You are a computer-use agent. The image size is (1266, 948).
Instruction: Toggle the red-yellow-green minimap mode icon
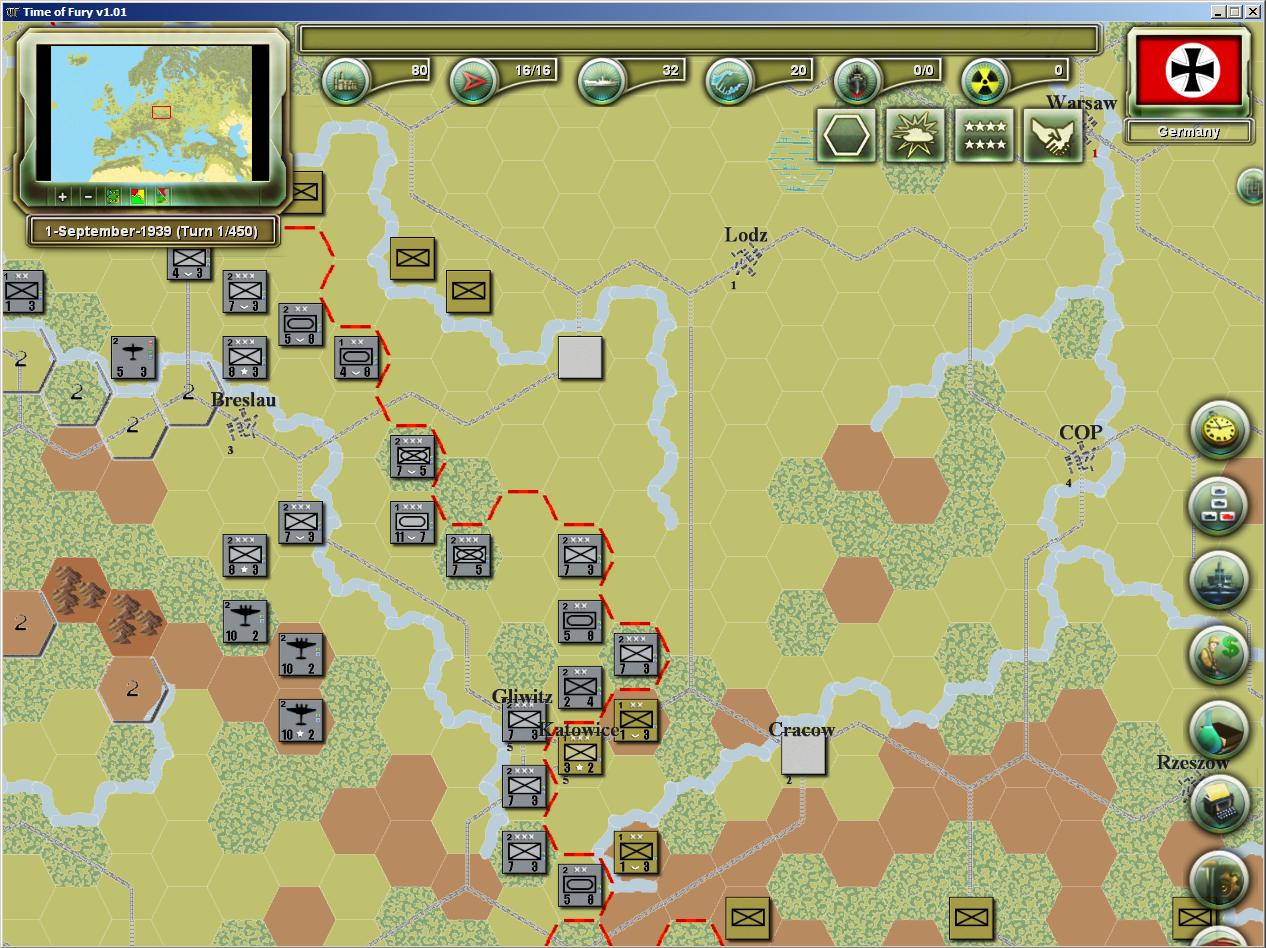click(137, 196)
